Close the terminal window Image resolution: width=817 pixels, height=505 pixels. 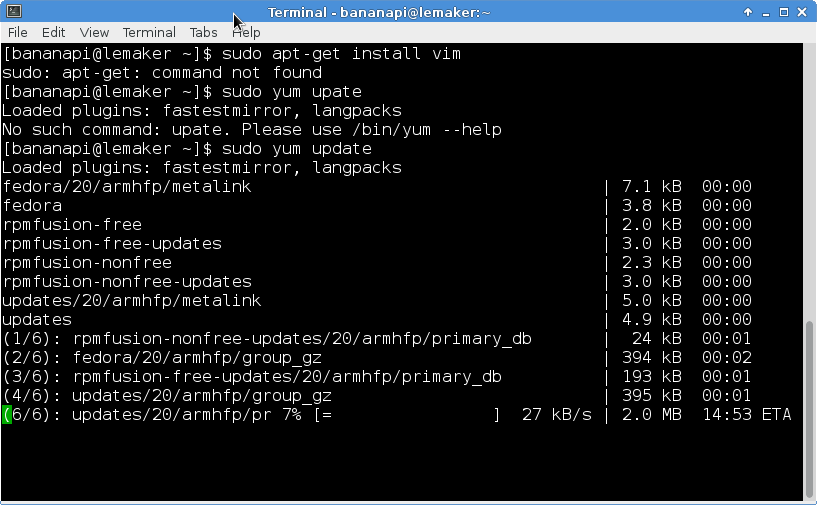pos(802,12)
